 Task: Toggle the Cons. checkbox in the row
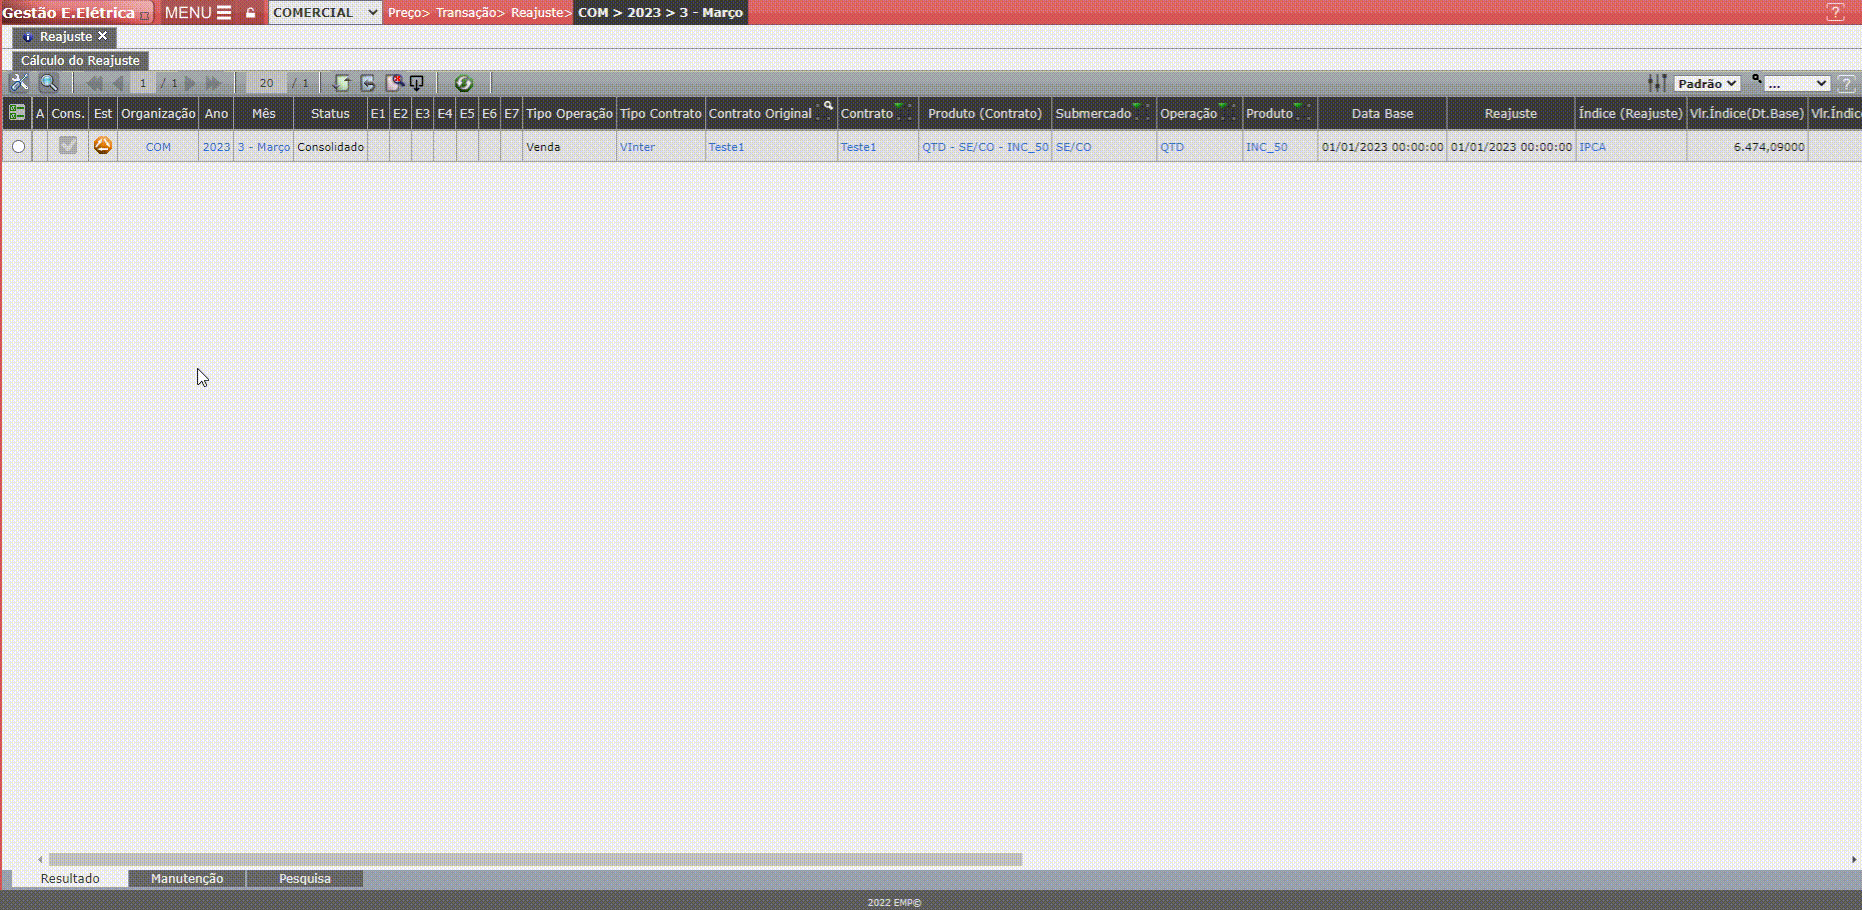point(68,146)
